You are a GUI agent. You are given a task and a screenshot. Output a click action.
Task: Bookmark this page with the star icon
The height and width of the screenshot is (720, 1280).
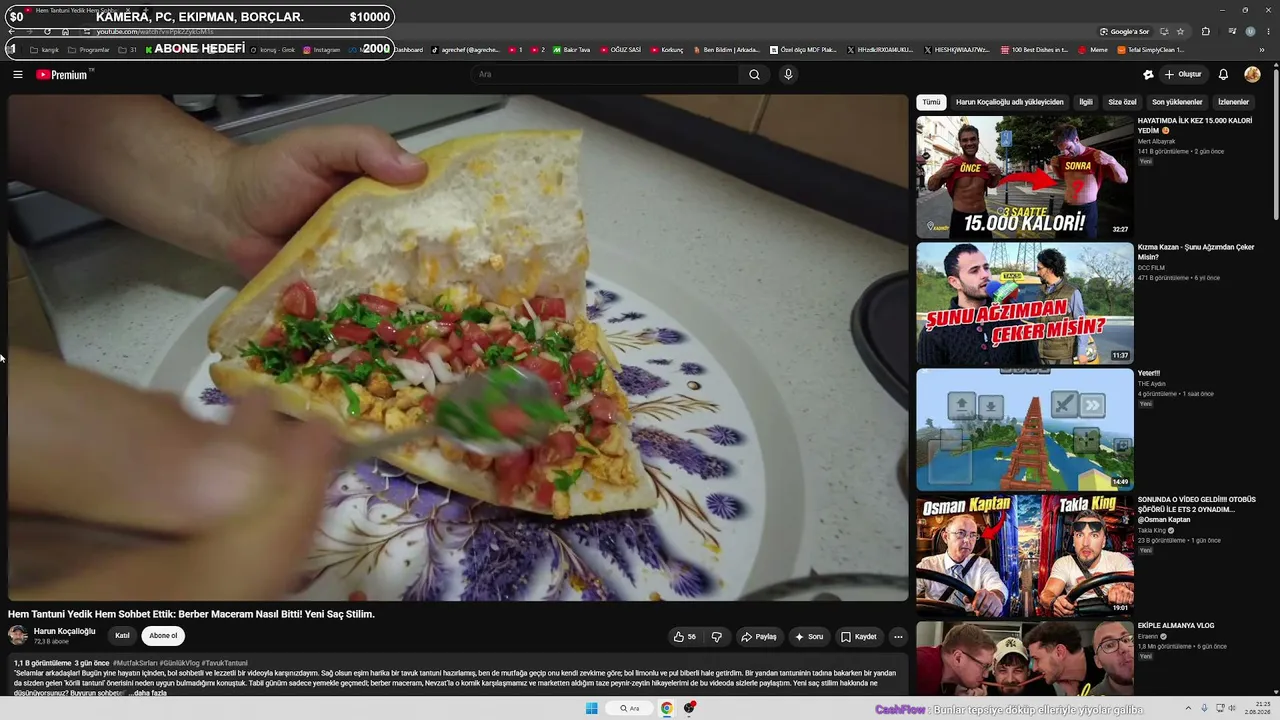[1180, 31]
